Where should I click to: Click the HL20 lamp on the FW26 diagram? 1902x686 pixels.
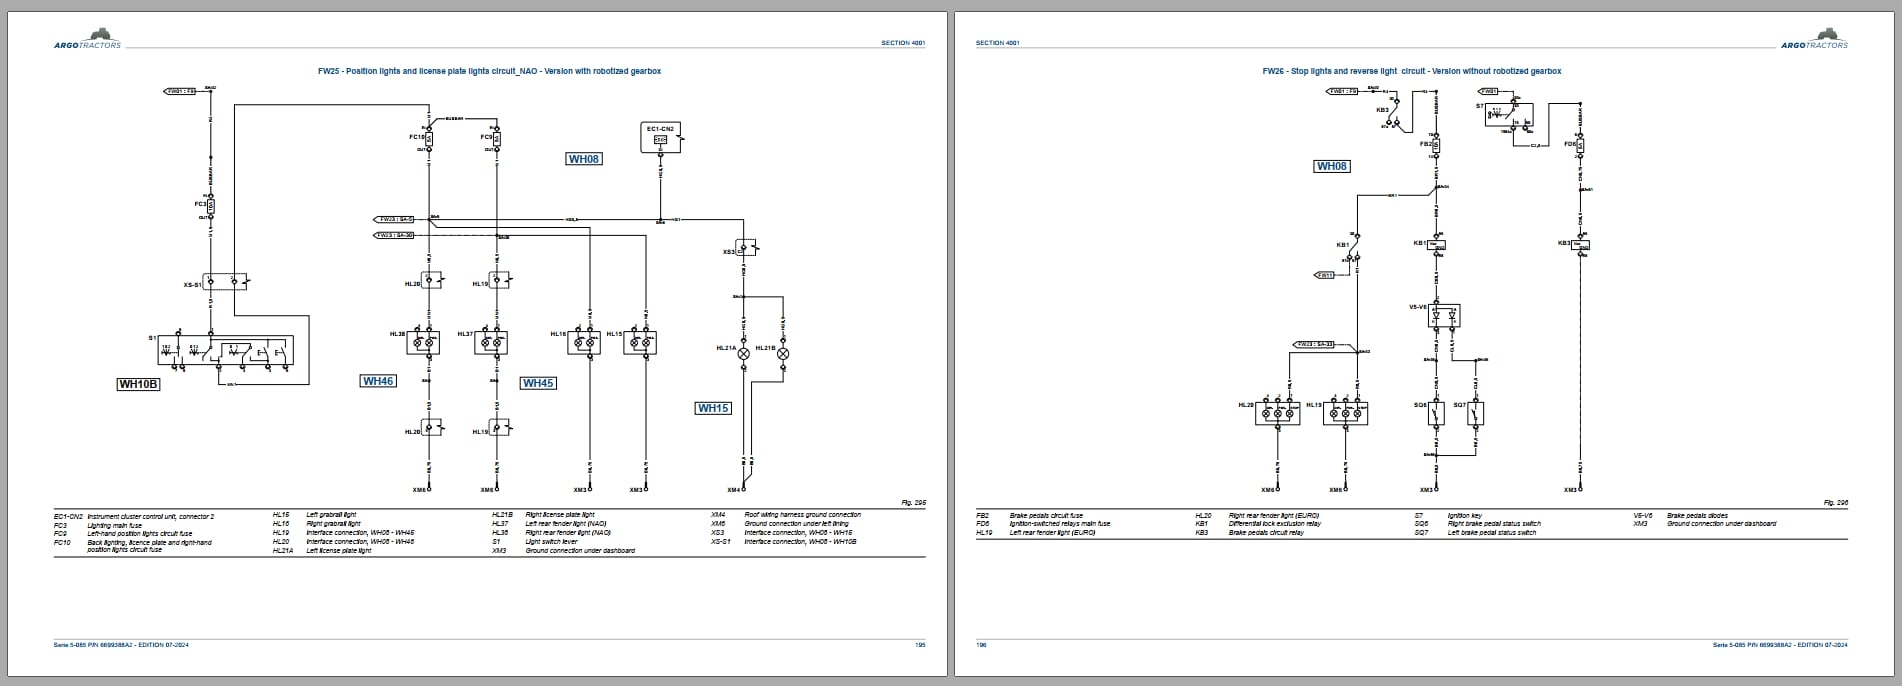tap(1278, 413)
